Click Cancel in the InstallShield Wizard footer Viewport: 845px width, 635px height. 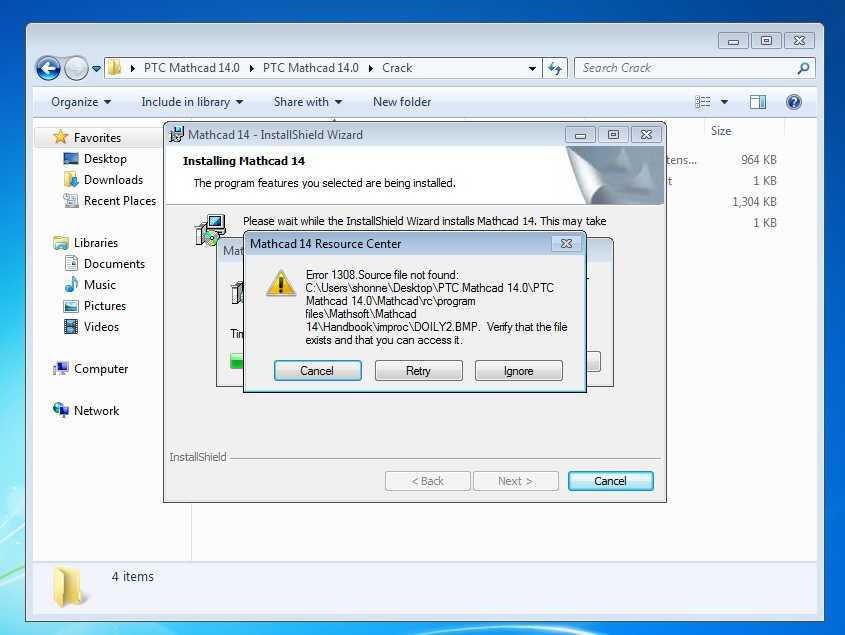pos(611,481)
